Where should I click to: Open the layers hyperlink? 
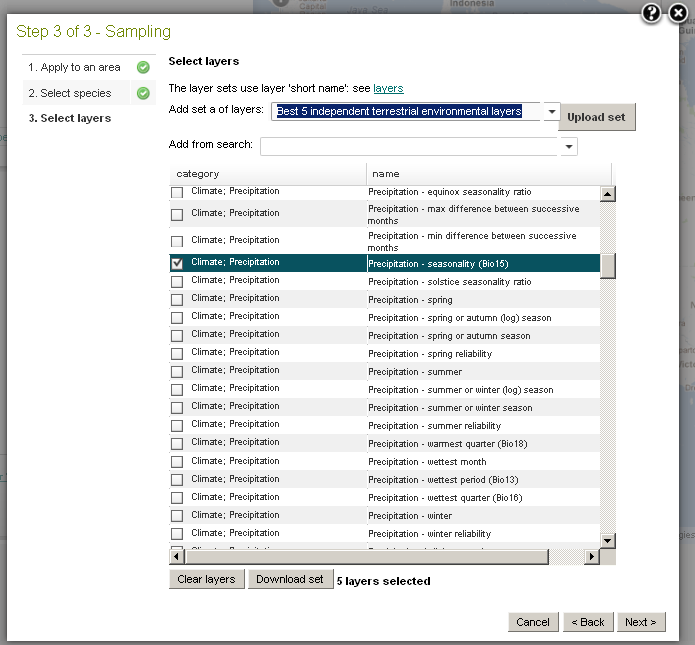(x=388, y=88)
